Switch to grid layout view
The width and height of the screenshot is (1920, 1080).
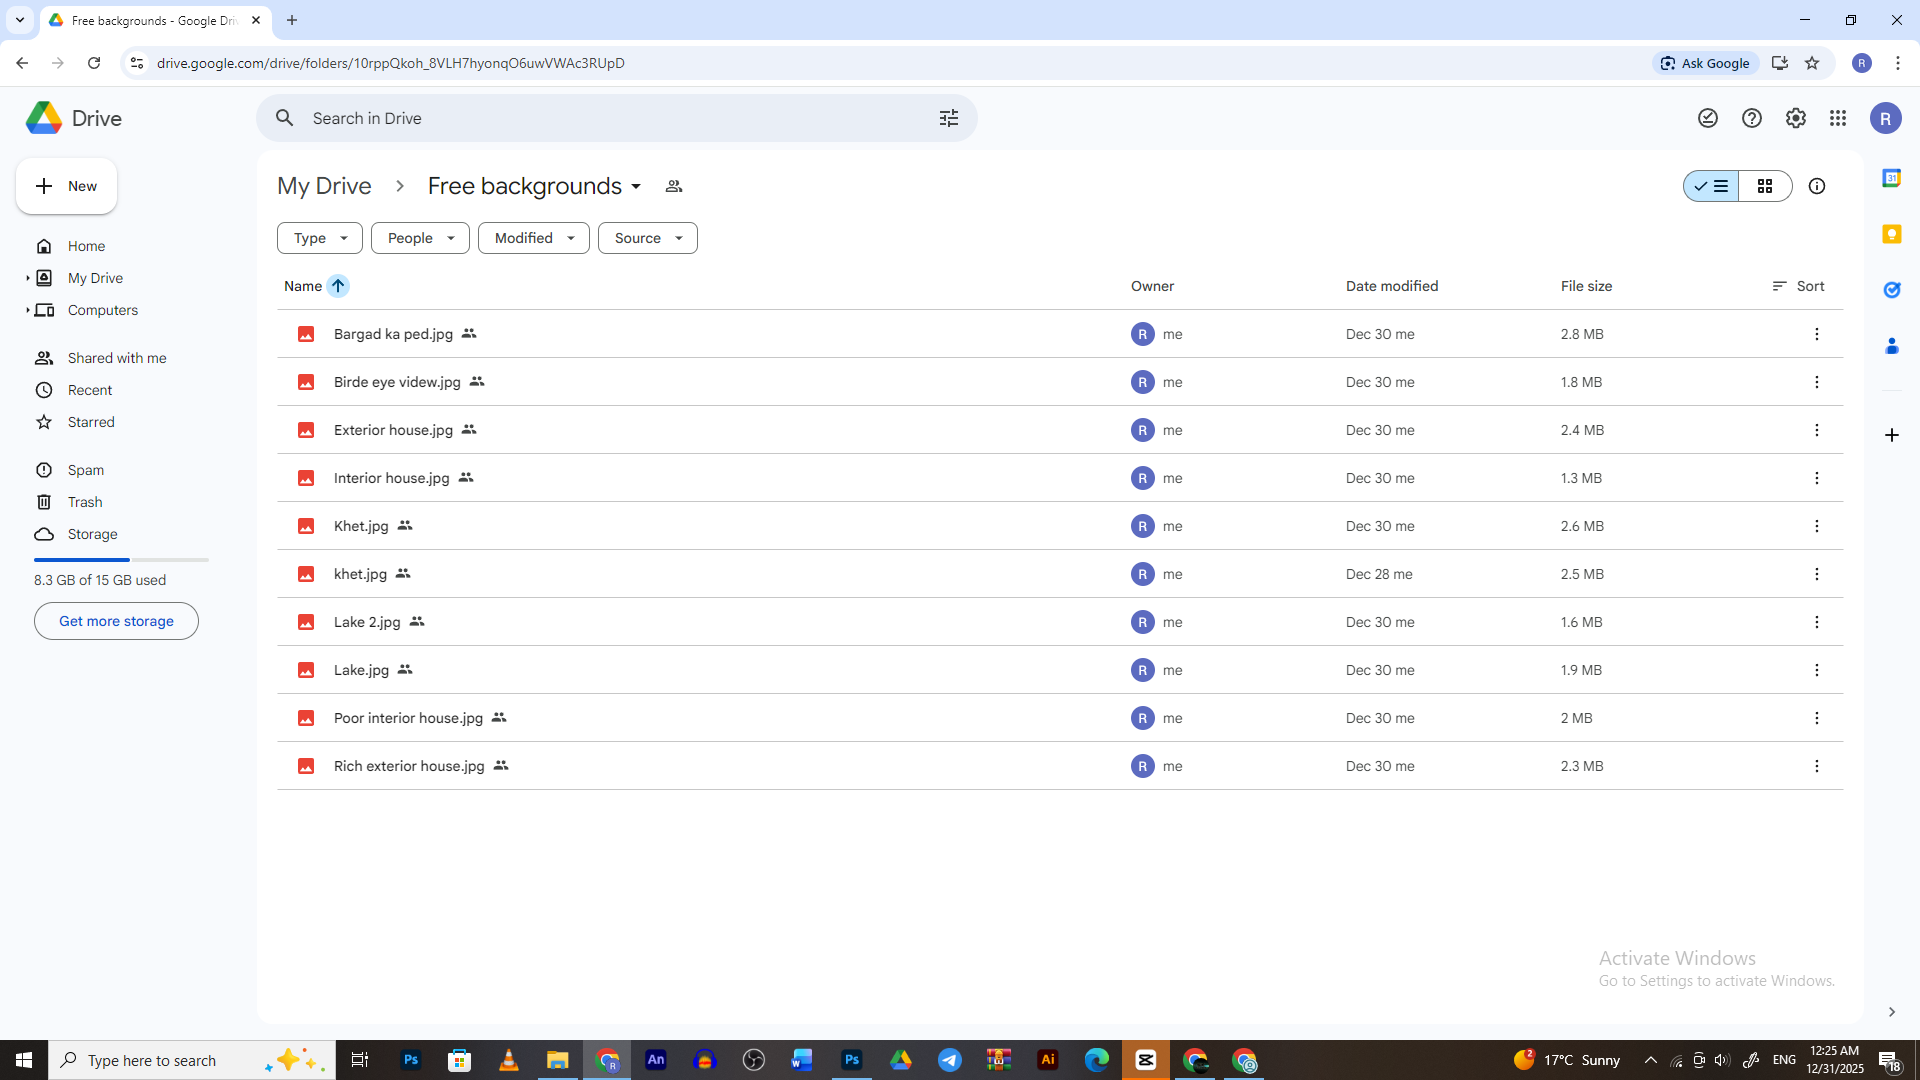coord(1764,186)
